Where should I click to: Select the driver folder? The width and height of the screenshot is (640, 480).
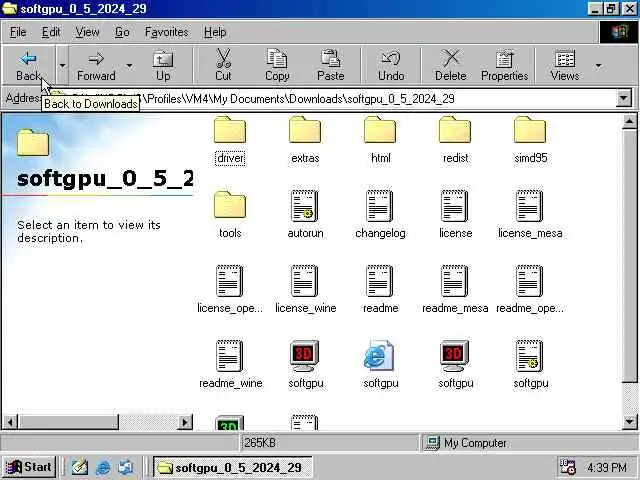pyautogui.click(x=230, y=140)
